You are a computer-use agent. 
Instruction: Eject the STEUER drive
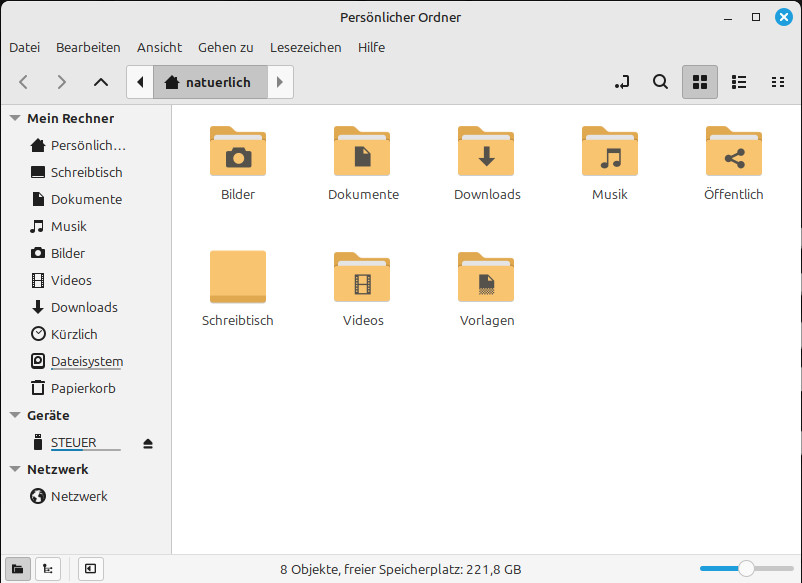148,443
